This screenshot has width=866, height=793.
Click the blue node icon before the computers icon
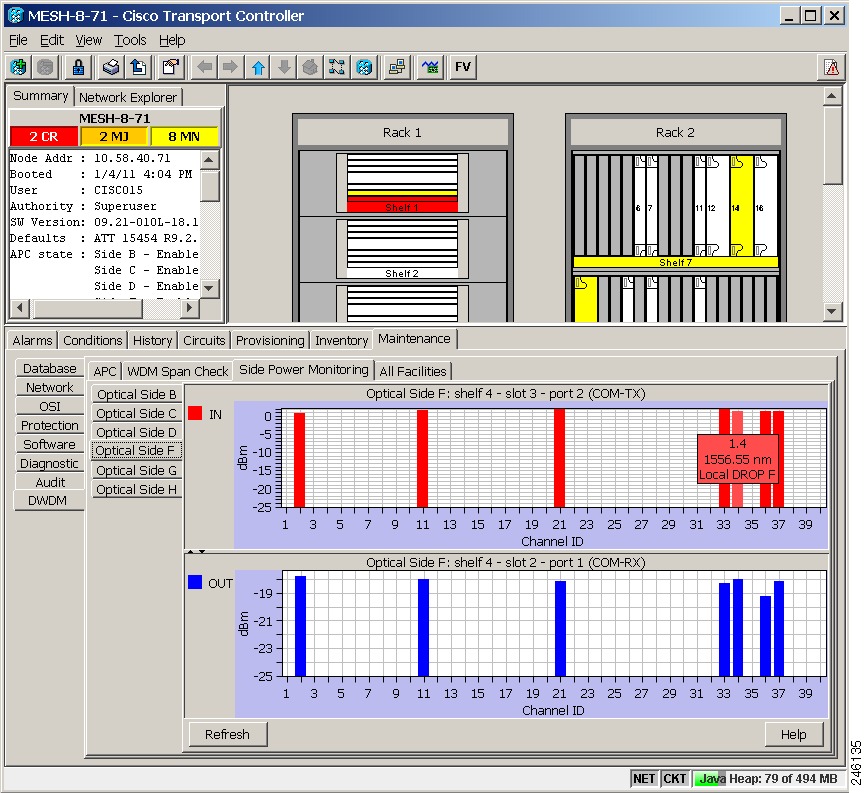tap(363, 67)
